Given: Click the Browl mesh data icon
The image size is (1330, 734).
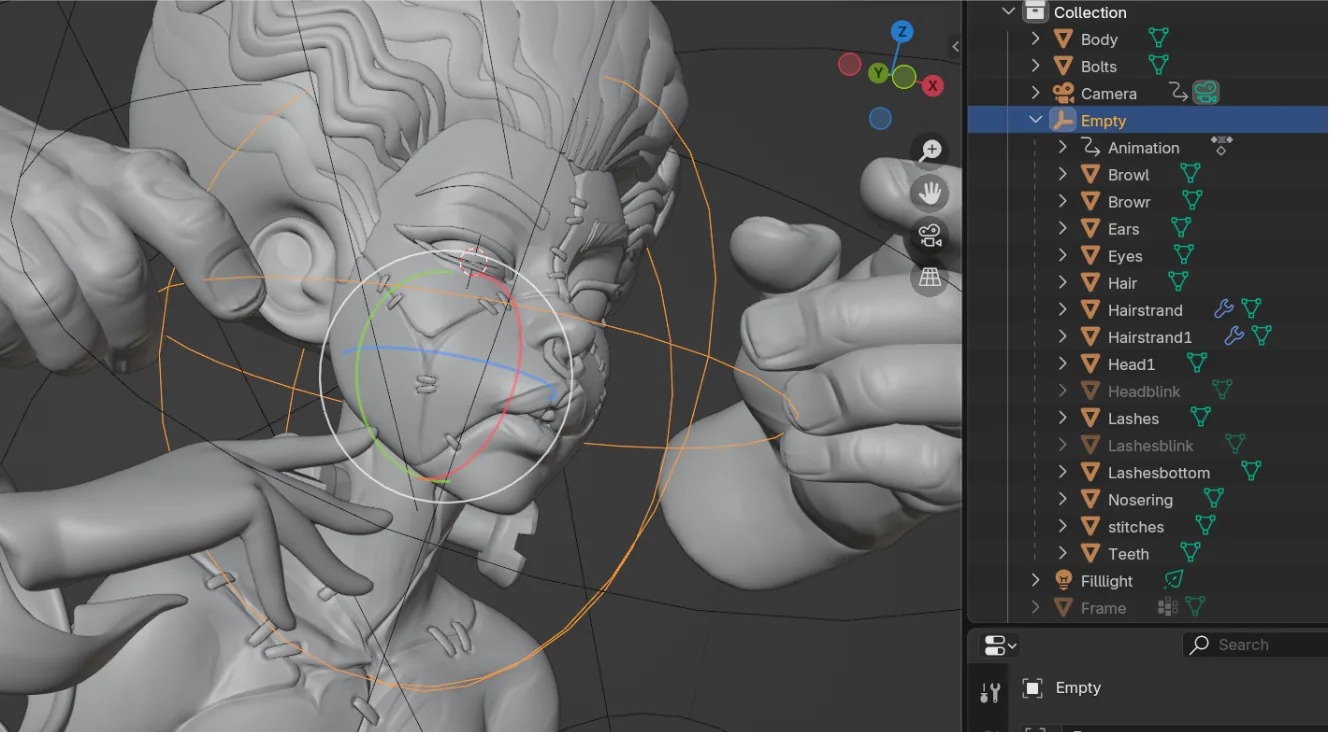Looking at the screenshot, I should 1189,174.
